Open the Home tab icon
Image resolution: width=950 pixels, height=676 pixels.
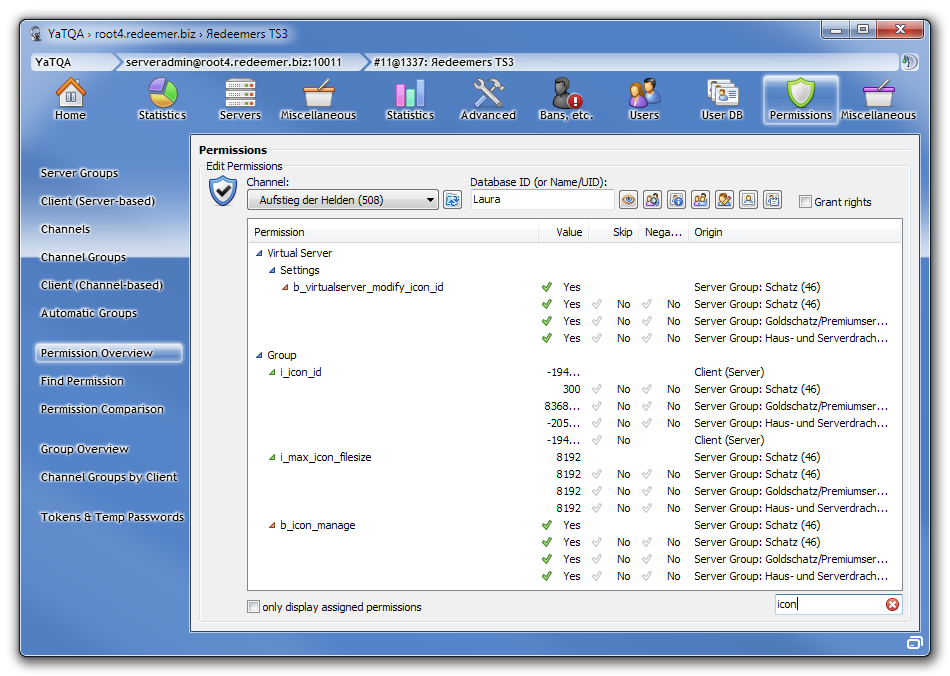pos(69,99)
